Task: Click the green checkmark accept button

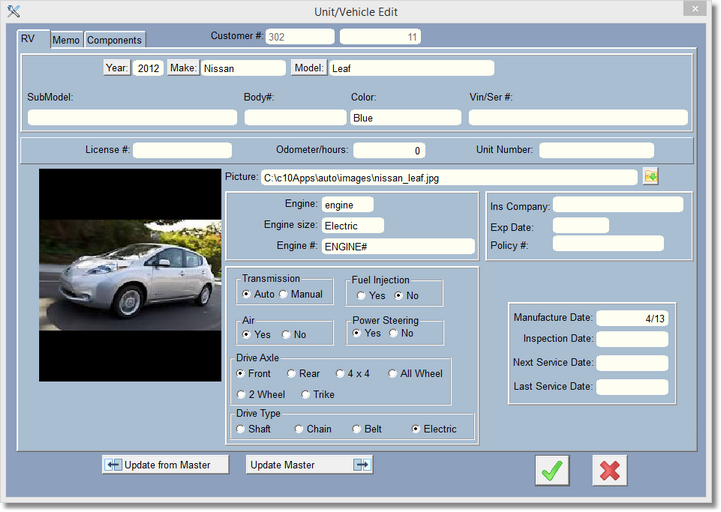Action: point(552,470)
